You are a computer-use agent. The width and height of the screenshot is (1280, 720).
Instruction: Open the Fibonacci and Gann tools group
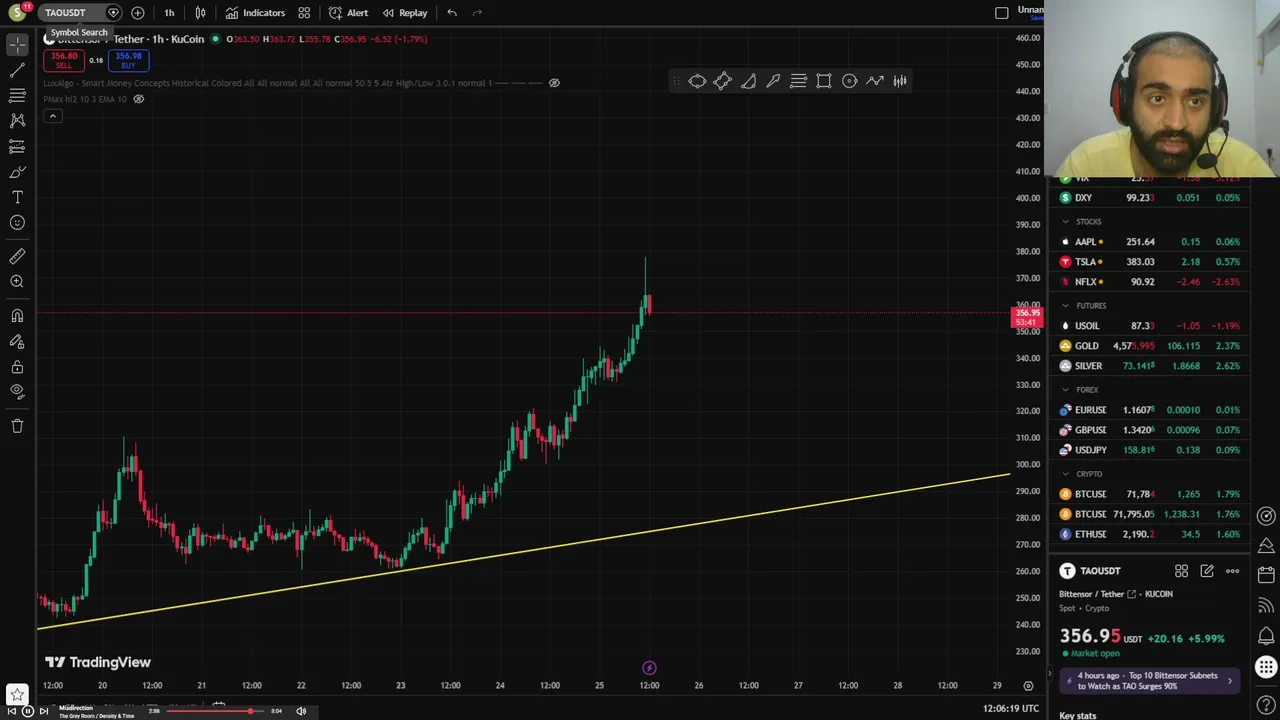pyautogui.click(x=17, y=95)
